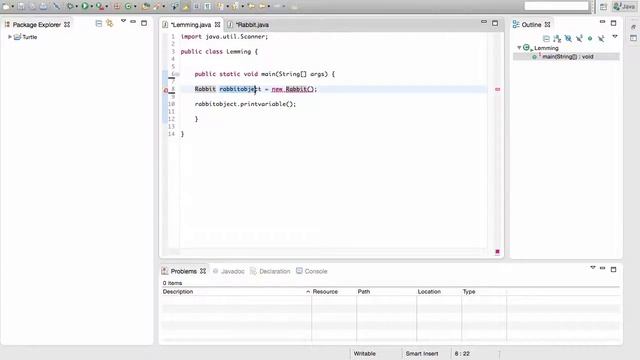Viewport: 640px width, 360px height.
Task: Click the Run External Tools icon
Action: (100, 6)
